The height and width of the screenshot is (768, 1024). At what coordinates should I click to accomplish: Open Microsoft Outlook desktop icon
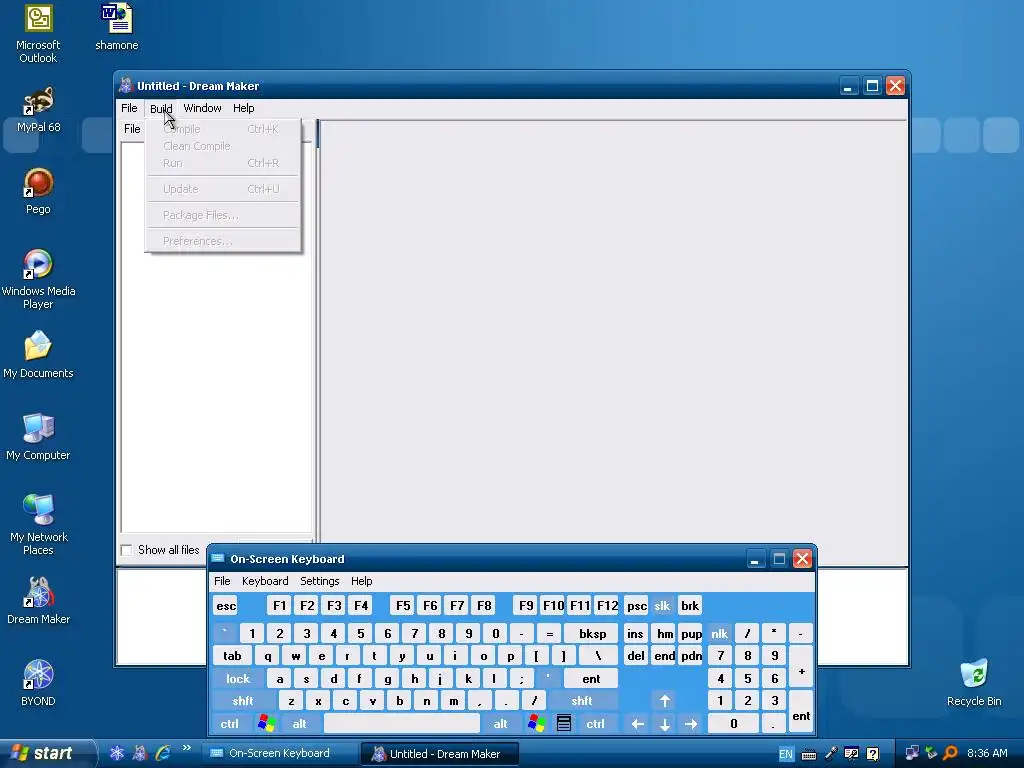[38, 33]
